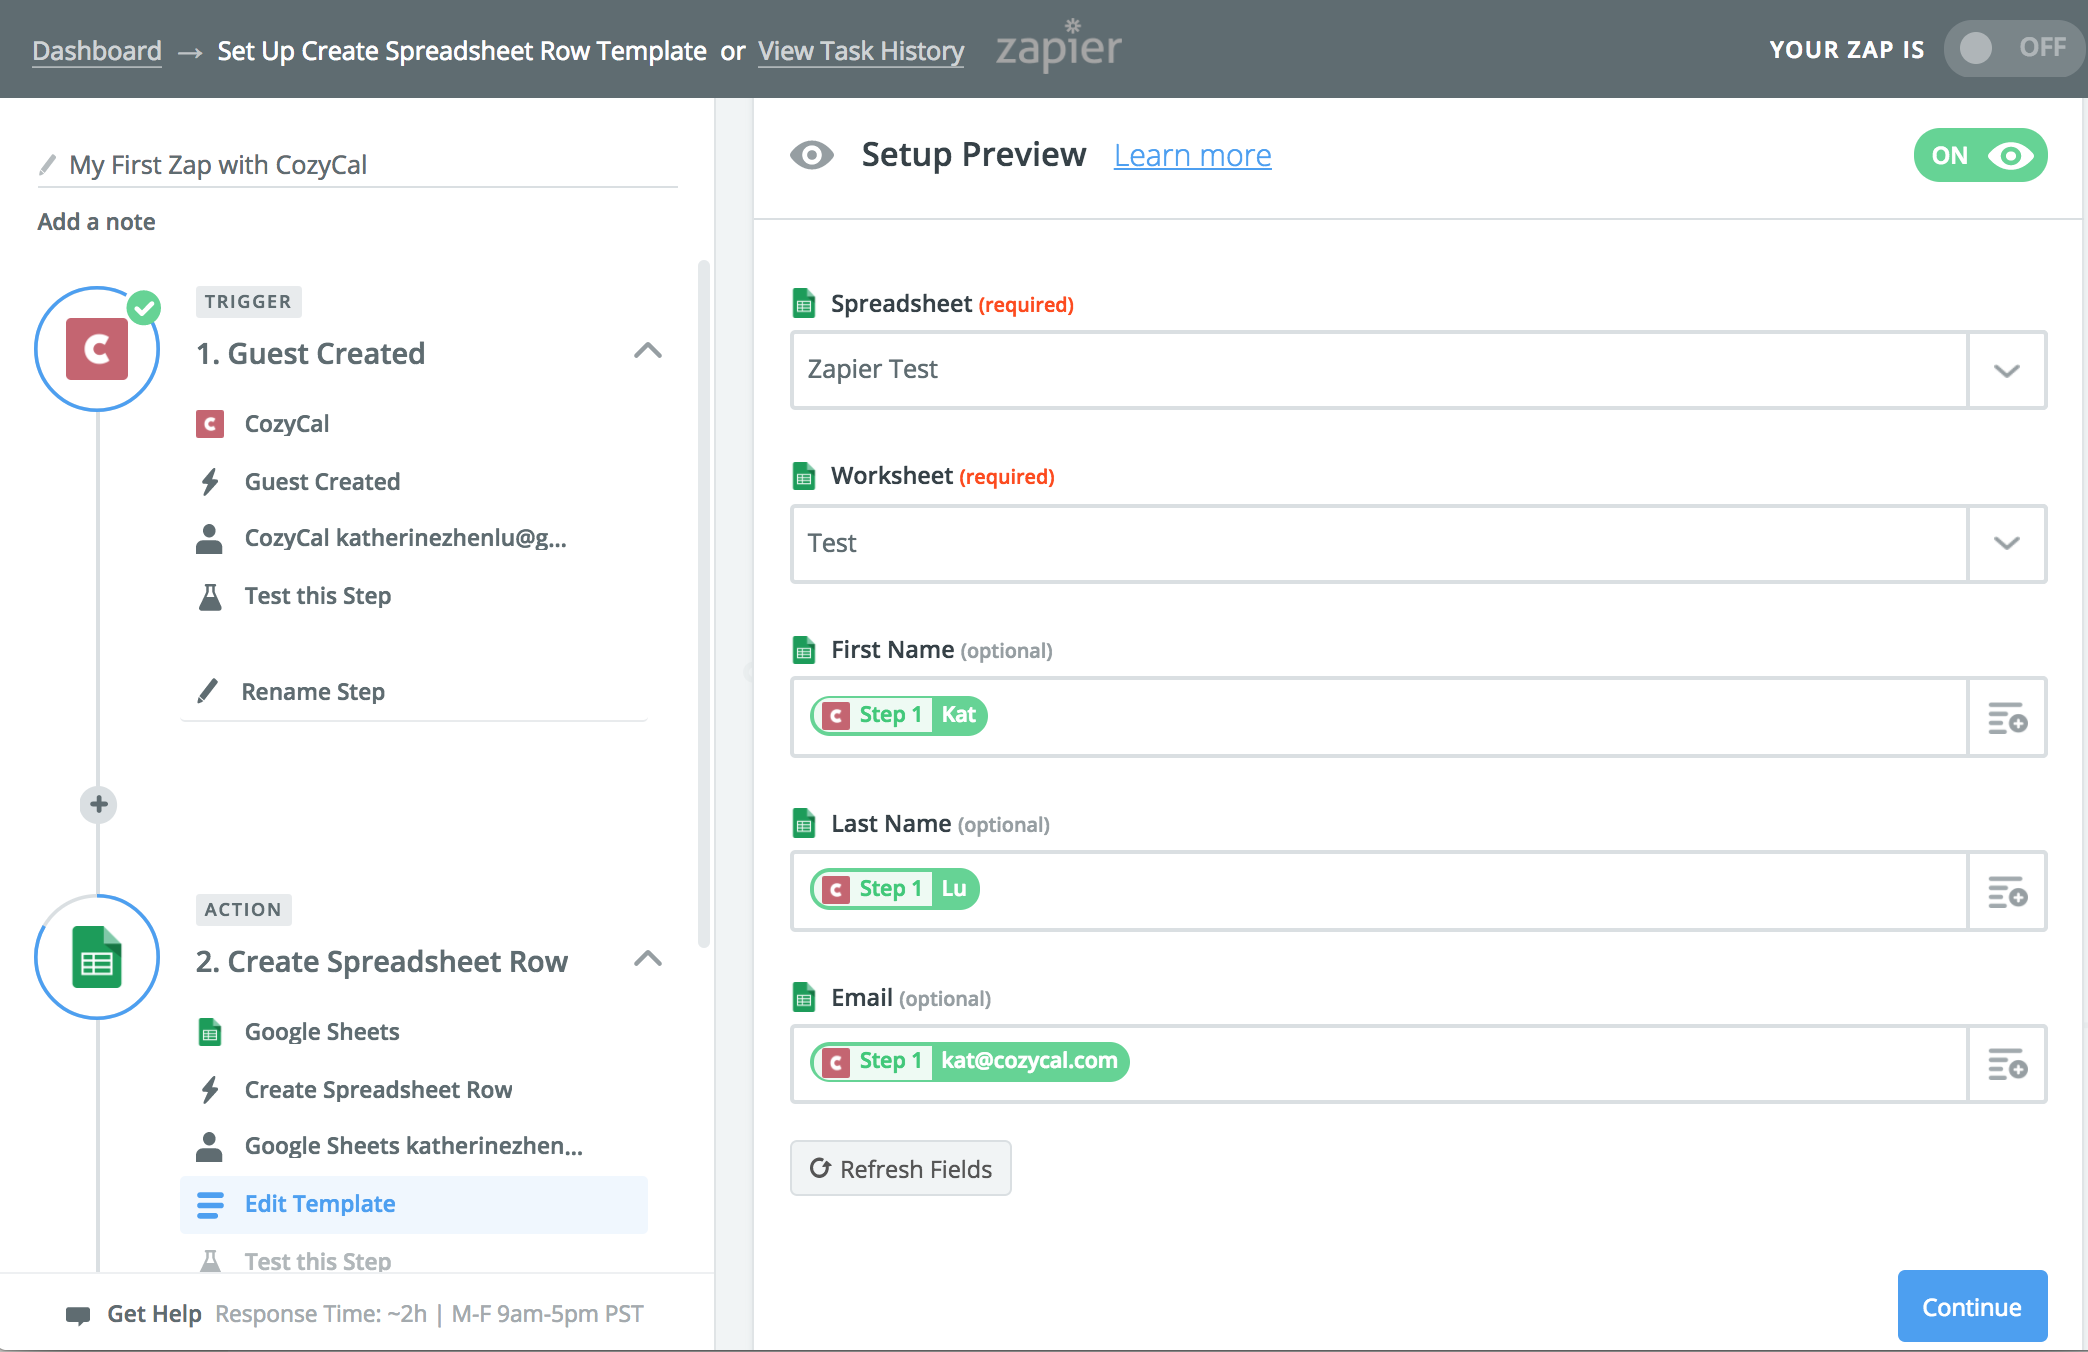Click the Google Sheets action step icon

click(97, 957)
